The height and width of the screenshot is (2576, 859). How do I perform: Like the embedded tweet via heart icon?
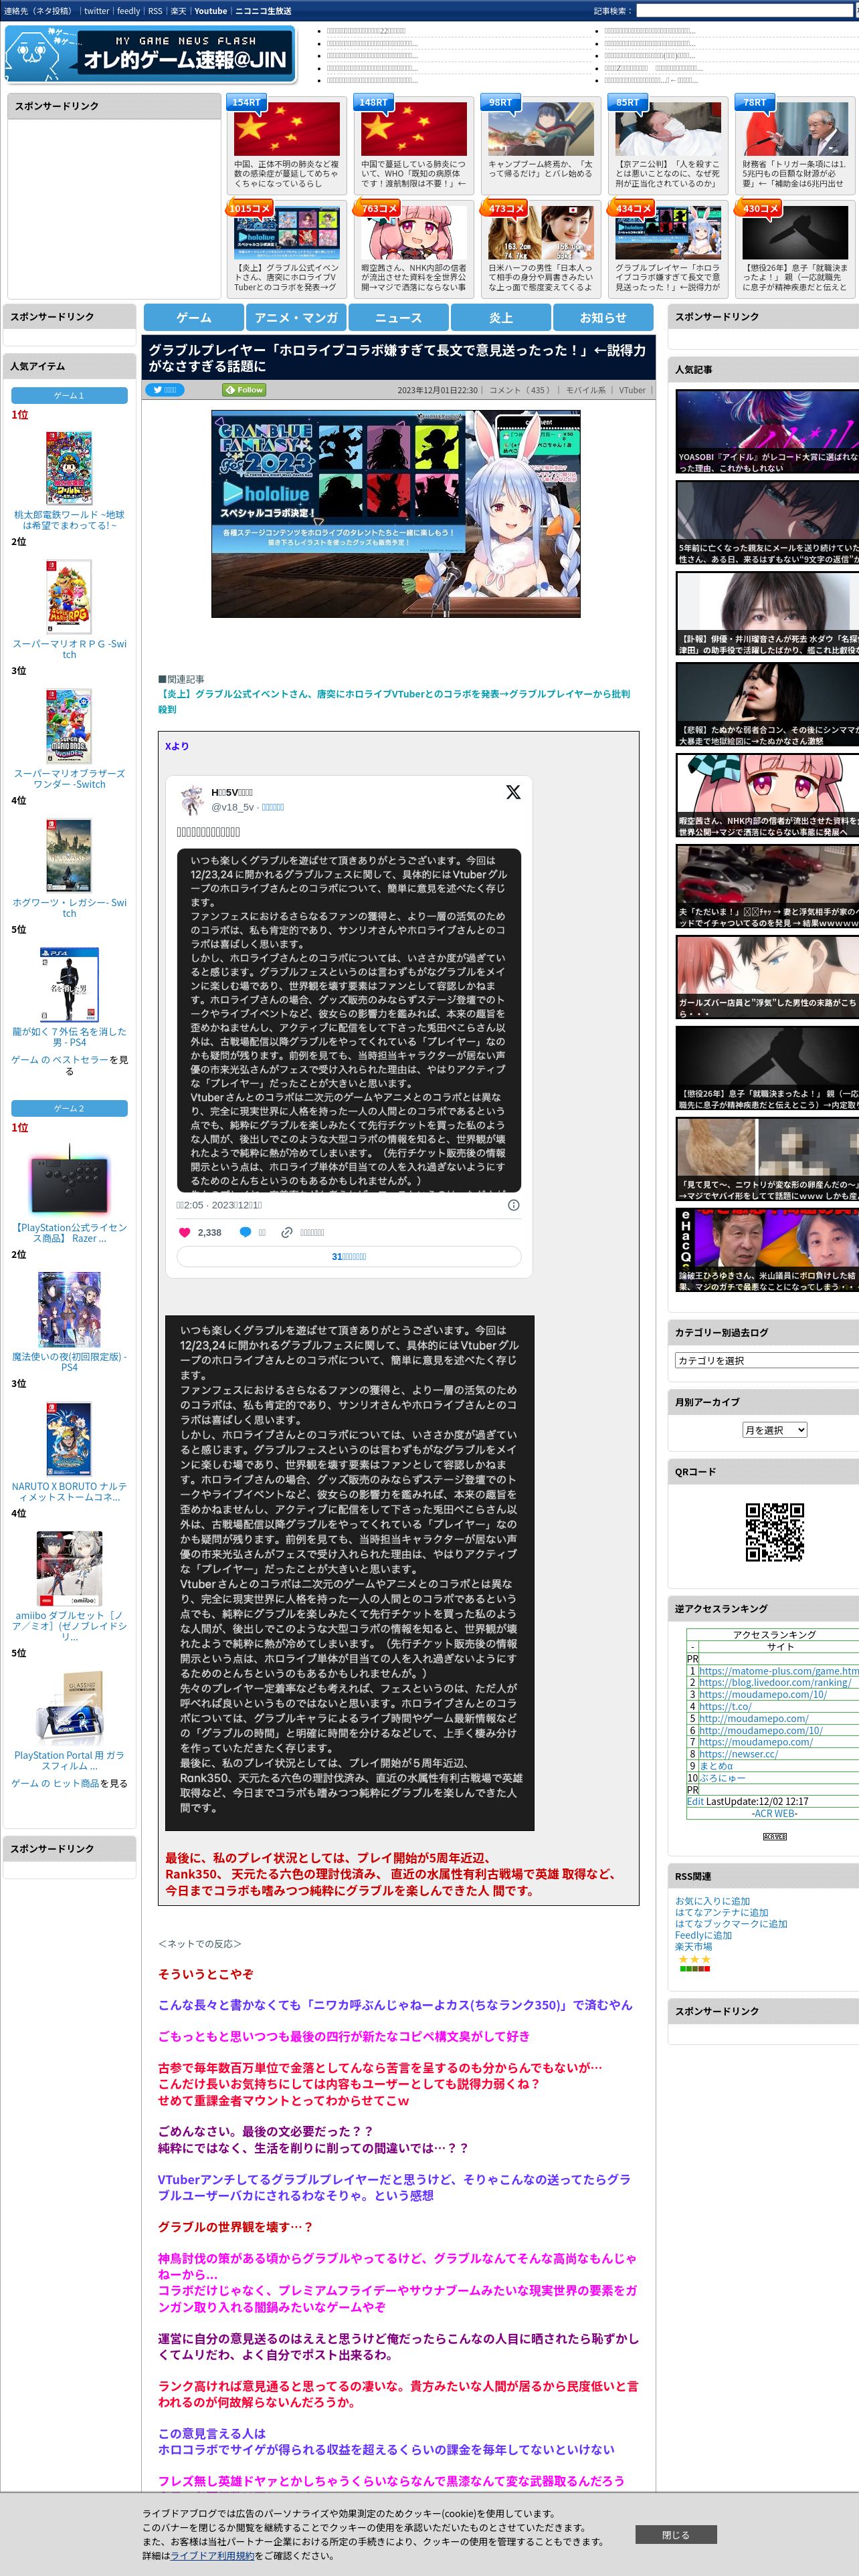[x=184, y=1232]
